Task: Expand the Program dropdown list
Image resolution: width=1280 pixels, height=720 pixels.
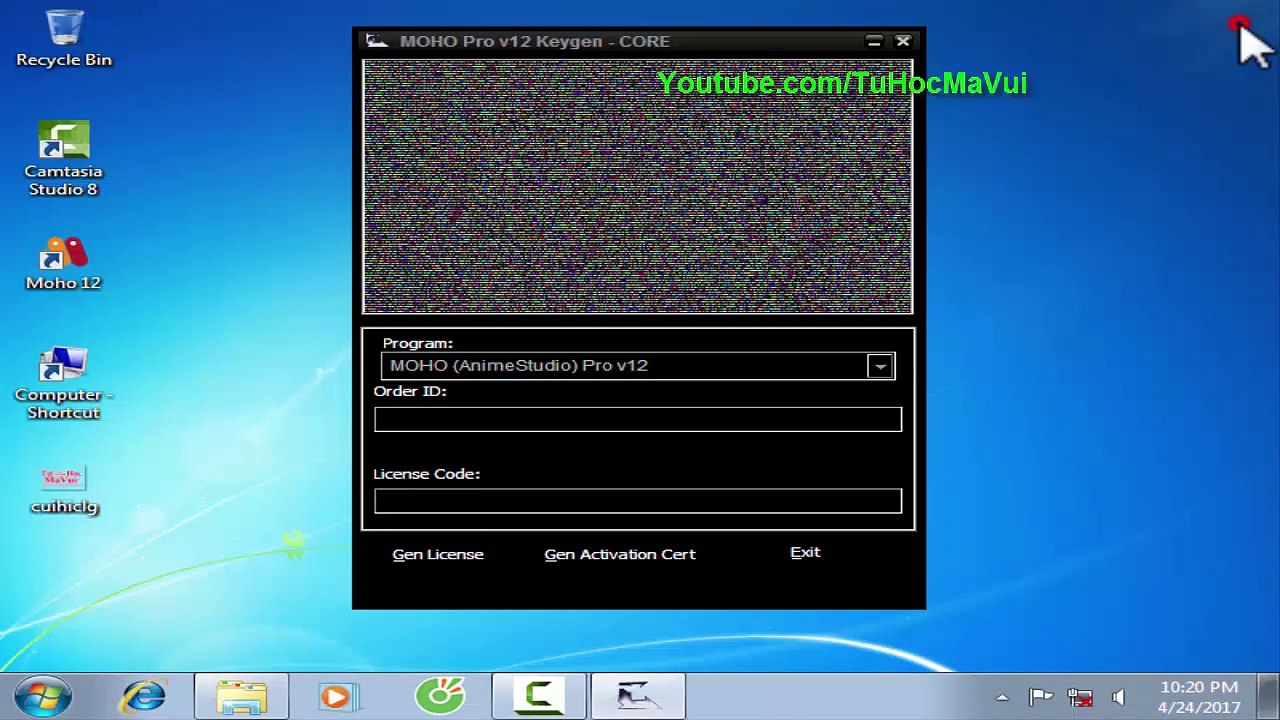Action: 880,366
